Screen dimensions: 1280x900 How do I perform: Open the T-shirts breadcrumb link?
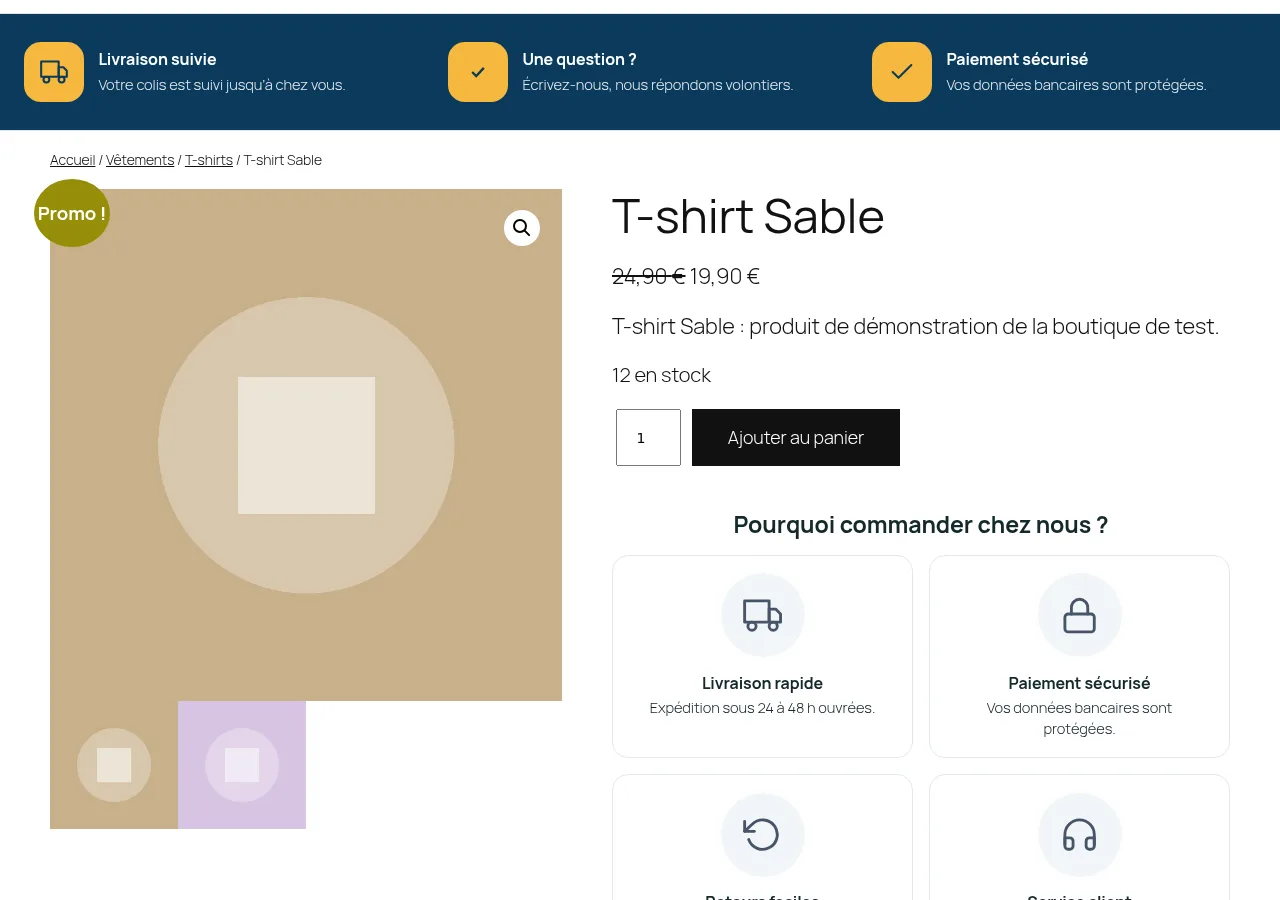click(209, 160)
